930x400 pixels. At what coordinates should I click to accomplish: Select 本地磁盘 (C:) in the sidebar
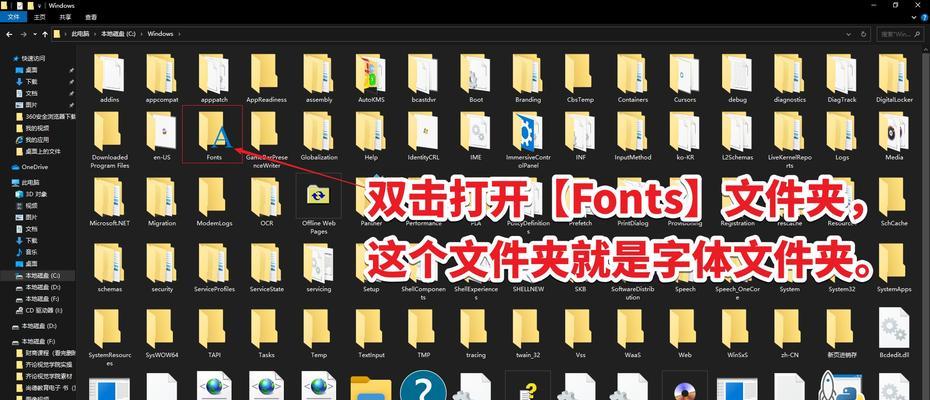pos(38,276)
